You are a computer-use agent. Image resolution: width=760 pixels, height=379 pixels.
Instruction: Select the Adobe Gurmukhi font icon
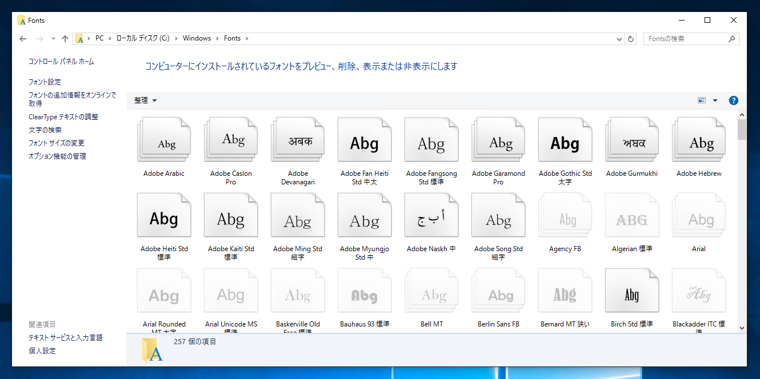pos(632,140)
